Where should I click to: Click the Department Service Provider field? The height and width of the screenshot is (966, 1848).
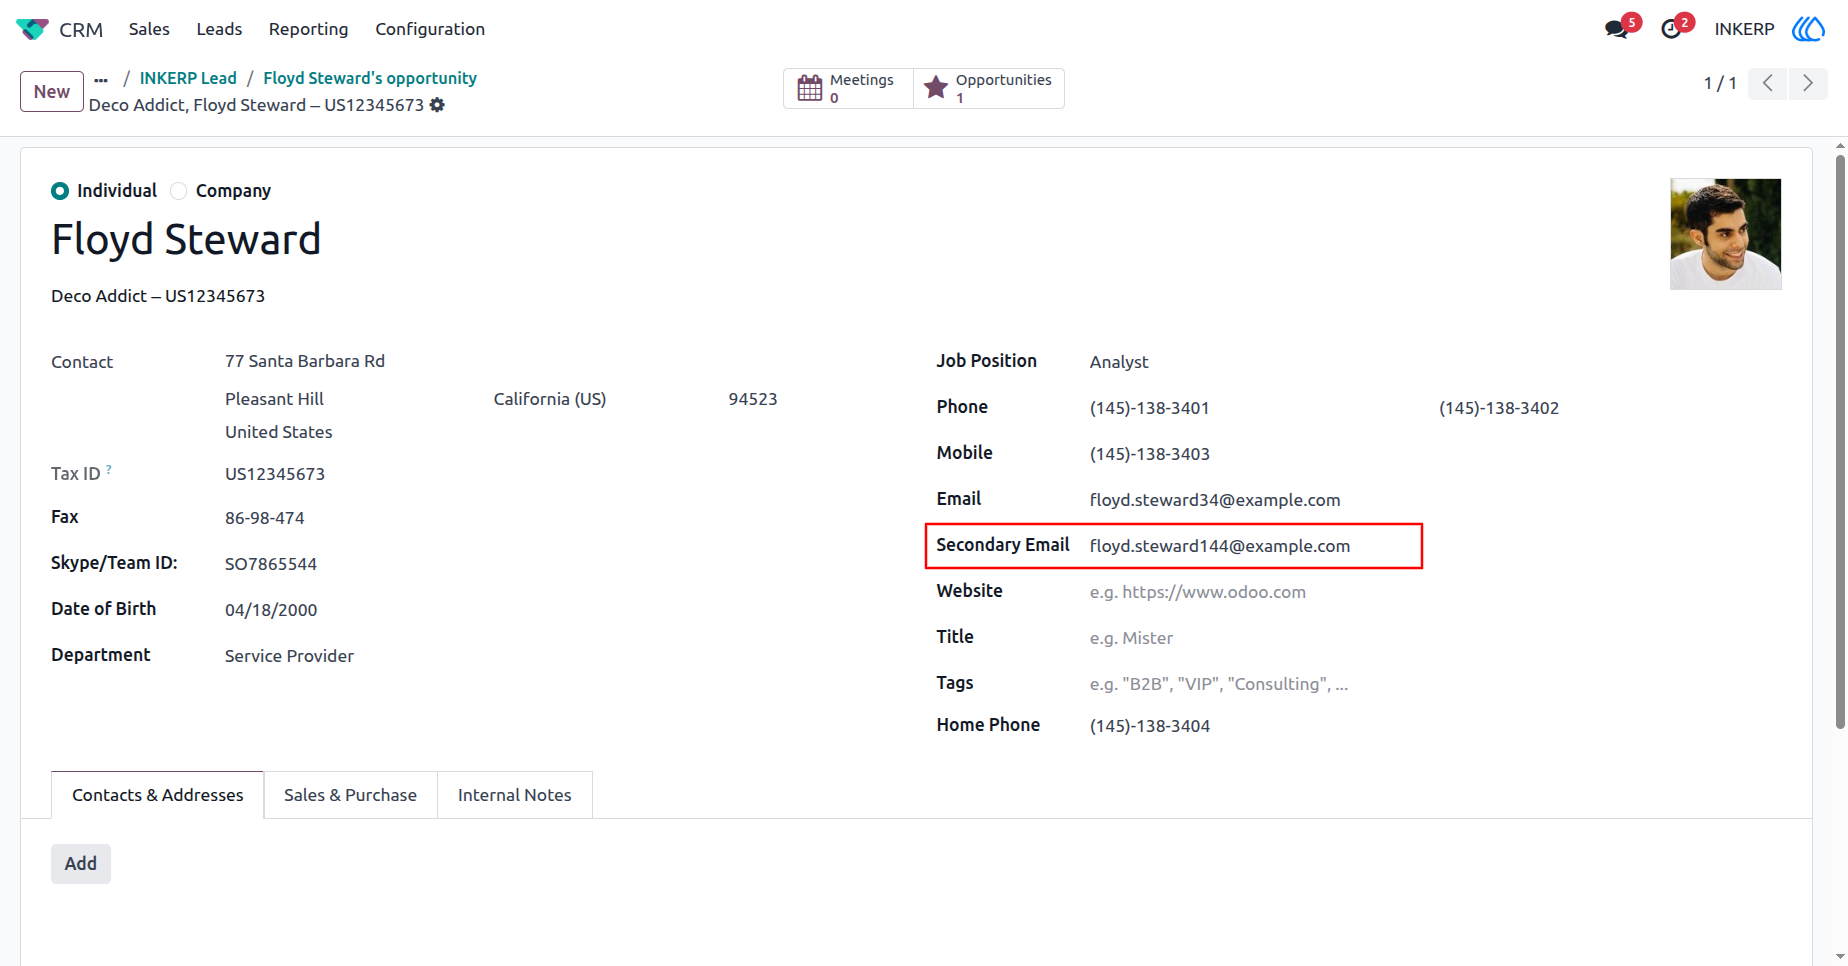coord(290,656)
